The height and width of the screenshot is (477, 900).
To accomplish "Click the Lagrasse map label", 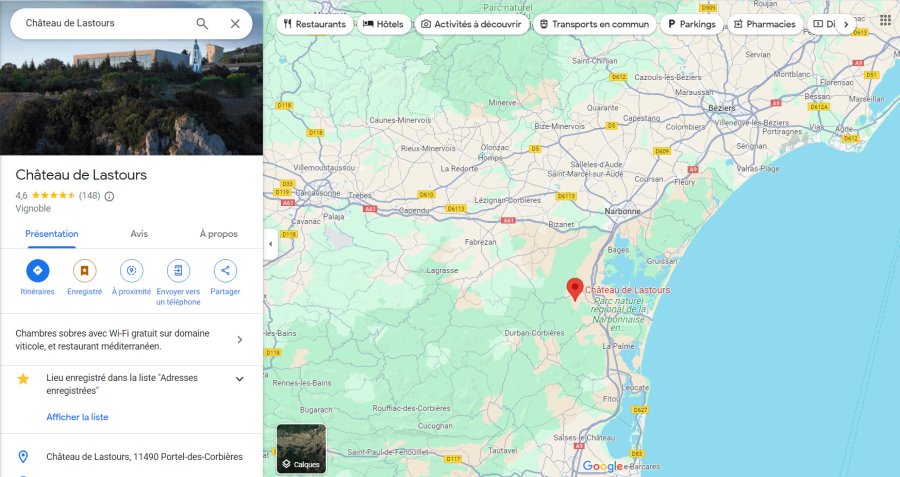I will pyautogui.click(x=442, y=270).
